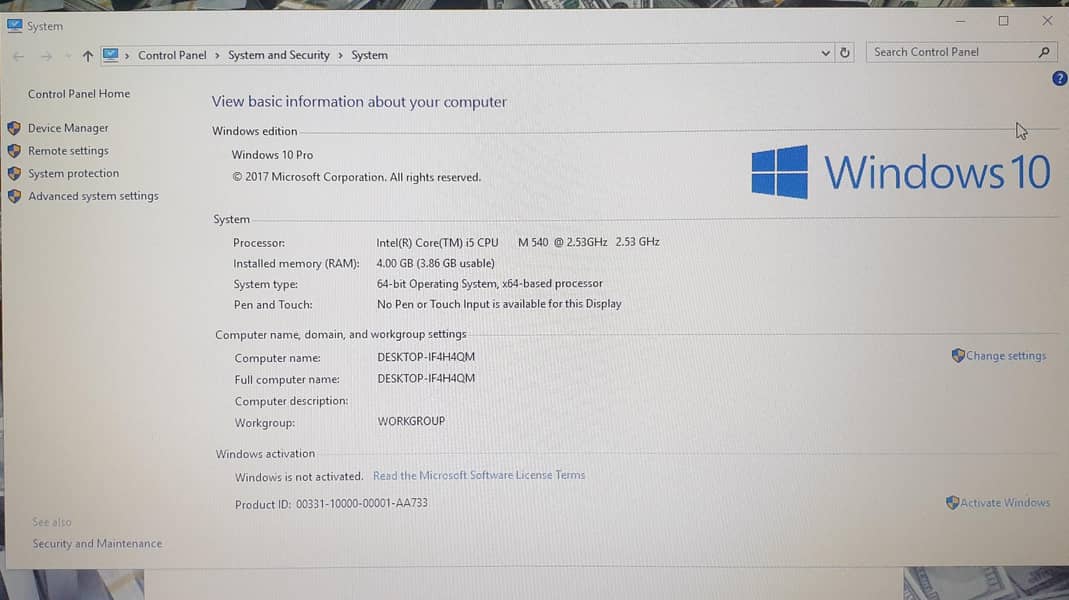Refresh the System page

[x=845, y=52]
